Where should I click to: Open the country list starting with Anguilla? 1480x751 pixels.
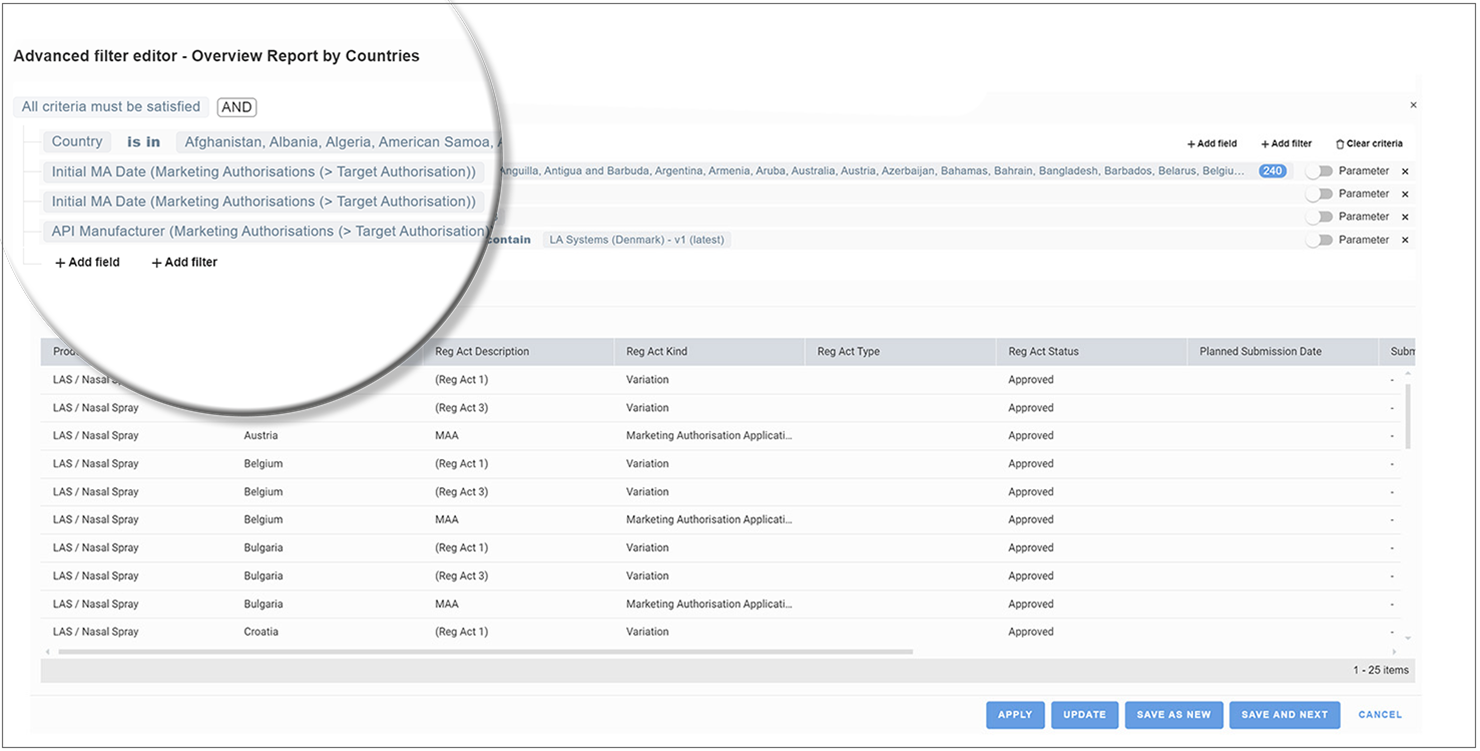click(x=873, y=171)
